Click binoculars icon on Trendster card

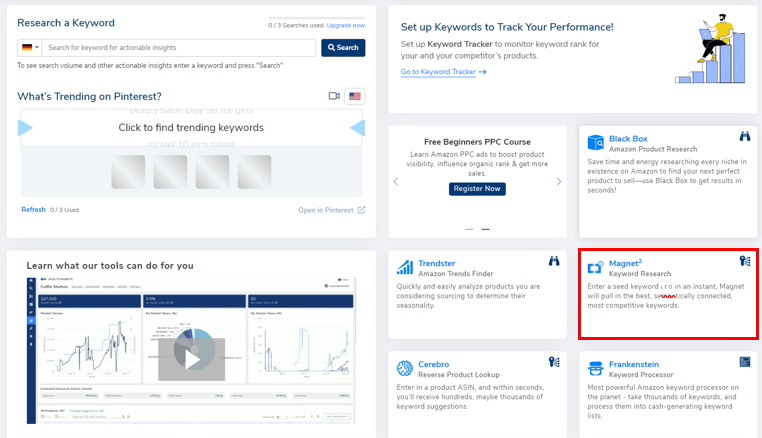(554, 261)
